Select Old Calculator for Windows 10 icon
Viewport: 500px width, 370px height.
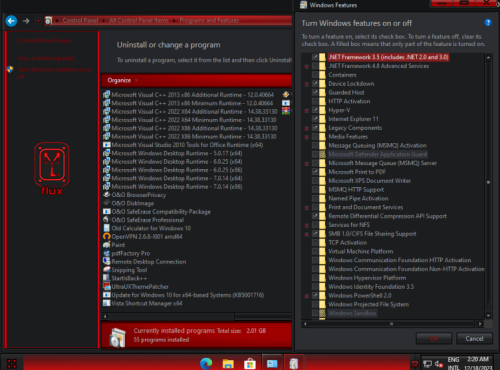pos(107,228)
